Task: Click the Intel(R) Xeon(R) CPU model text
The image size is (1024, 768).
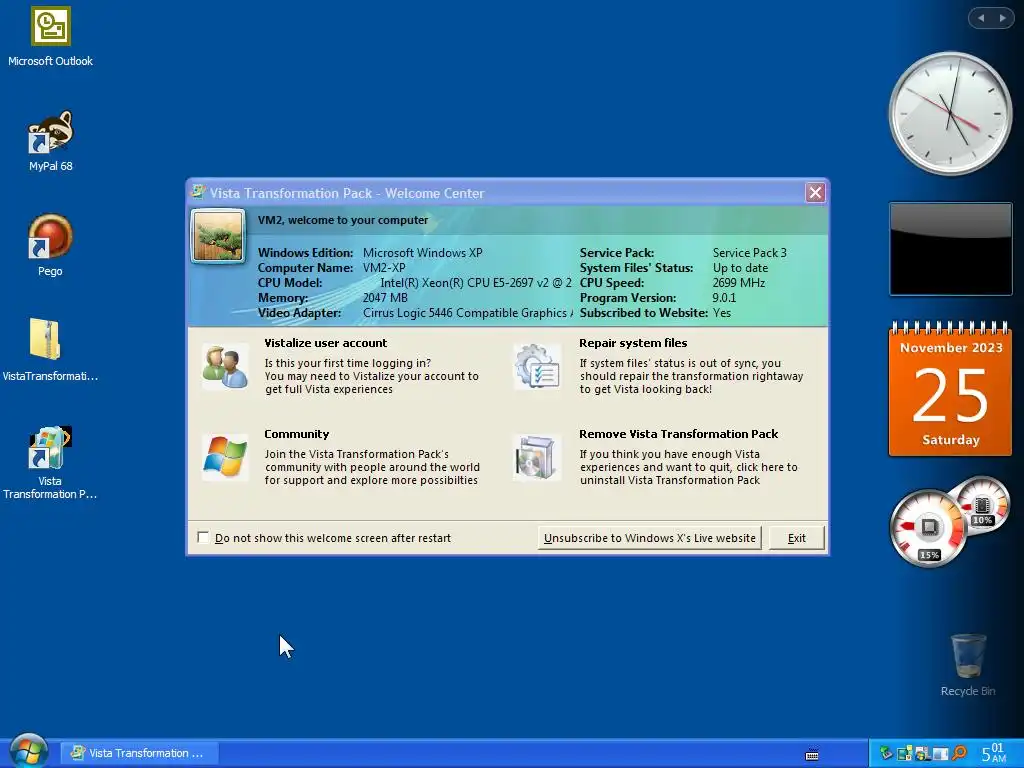Action: 476,283
